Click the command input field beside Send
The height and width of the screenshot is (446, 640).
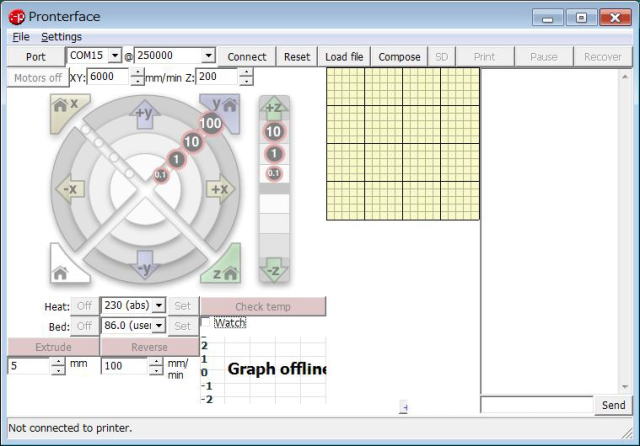pyautogui.click(x=537, y=405)
